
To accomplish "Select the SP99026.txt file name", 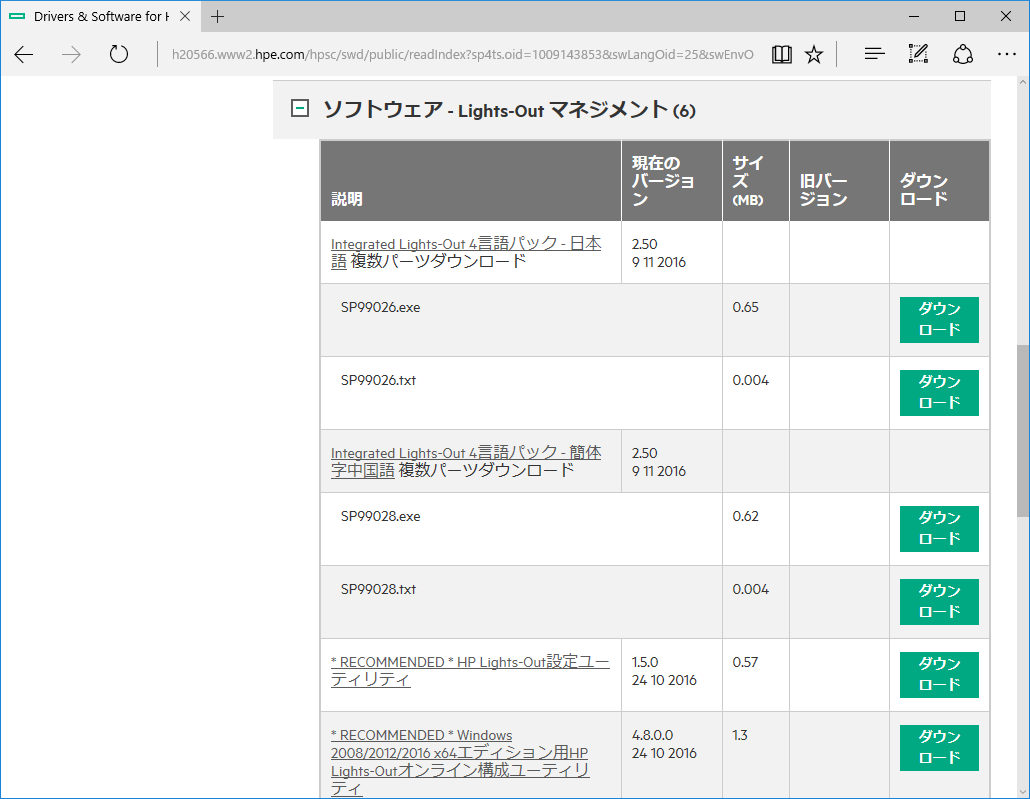I will (378, 380).
